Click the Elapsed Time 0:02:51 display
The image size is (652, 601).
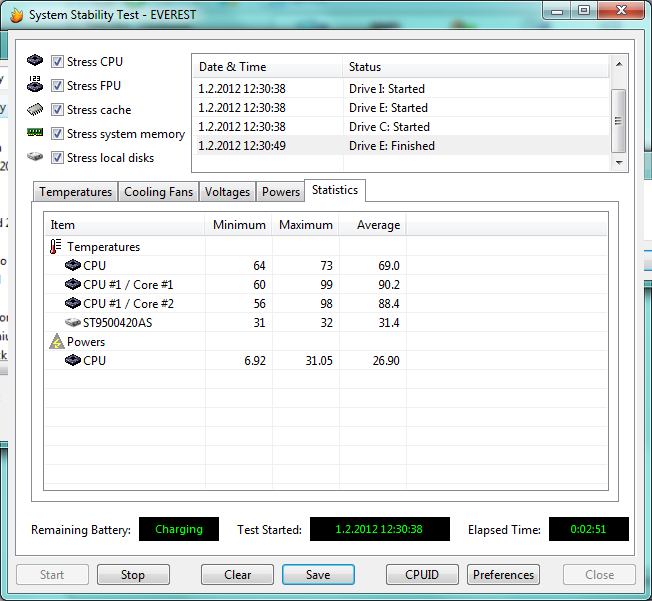pos(589,529)
